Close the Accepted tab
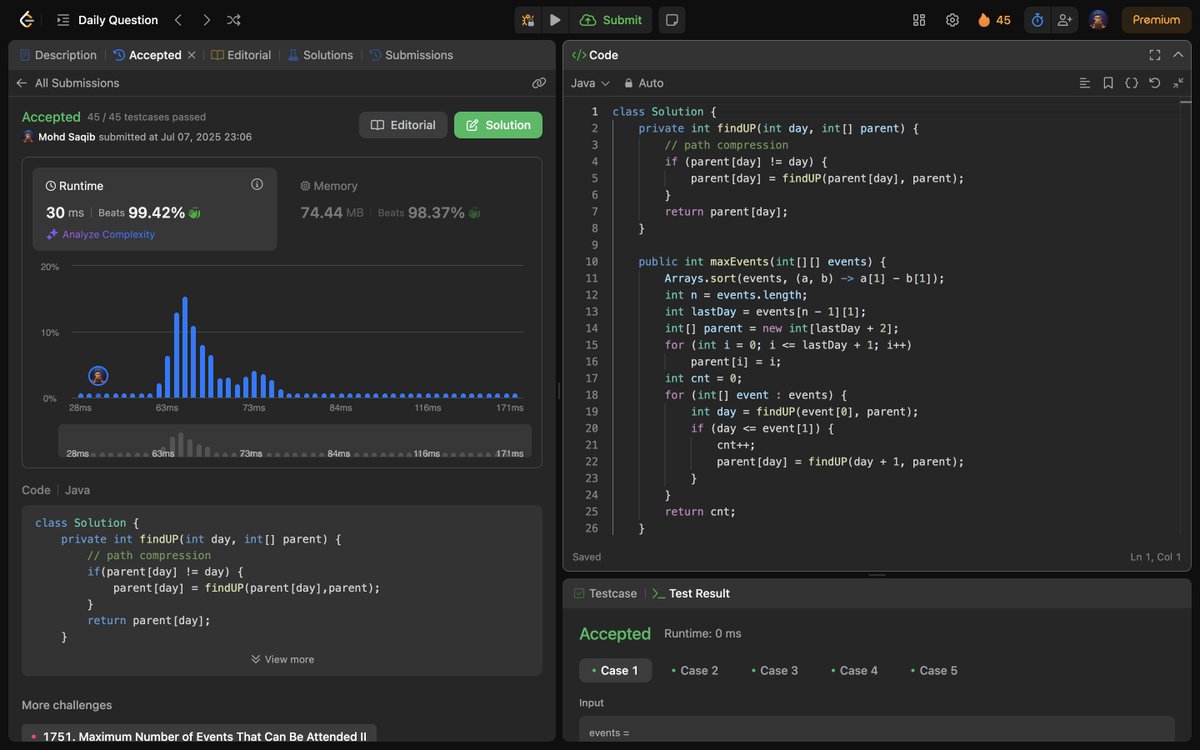This screenshot has width=1200, height=750. (x=191, y=55)
